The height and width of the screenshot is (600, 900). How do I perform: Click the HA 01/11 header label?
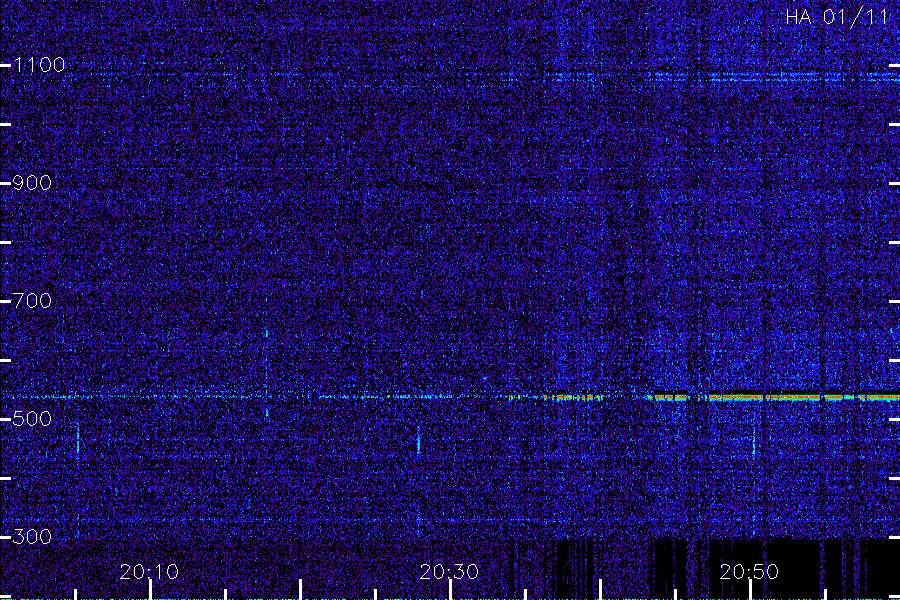click(837, 17)
